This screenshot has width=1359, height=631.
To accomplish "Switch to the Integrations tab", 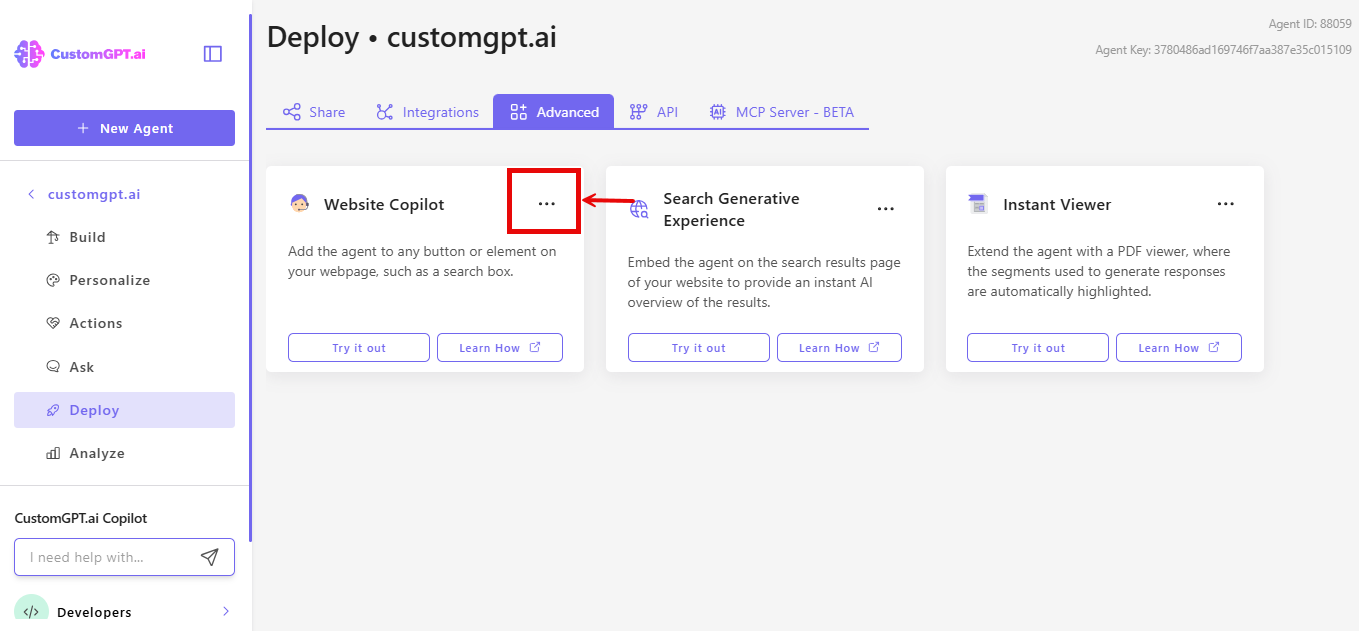I will click(428, 112).
